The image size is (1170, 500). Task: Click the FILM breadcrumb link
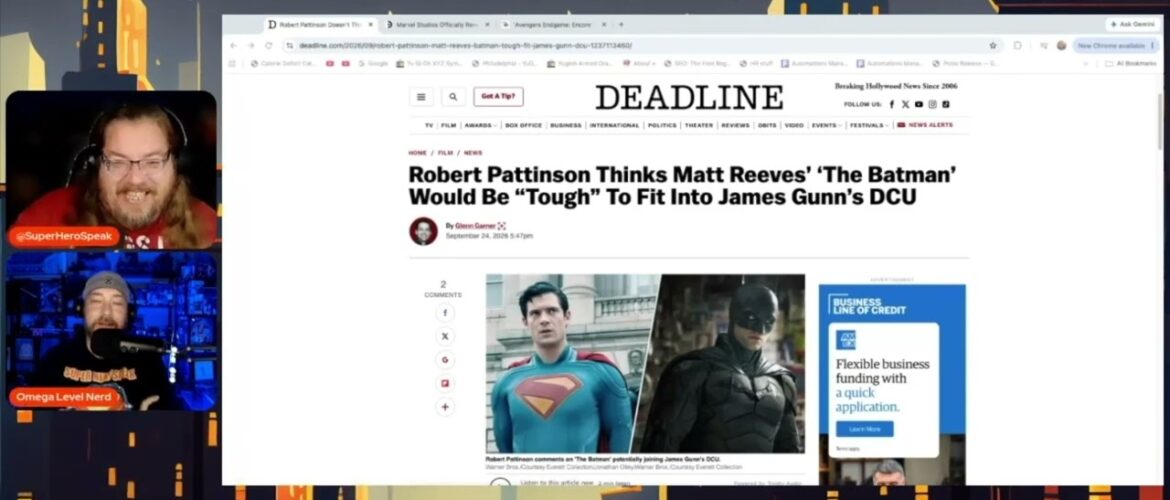pos(445,153)
